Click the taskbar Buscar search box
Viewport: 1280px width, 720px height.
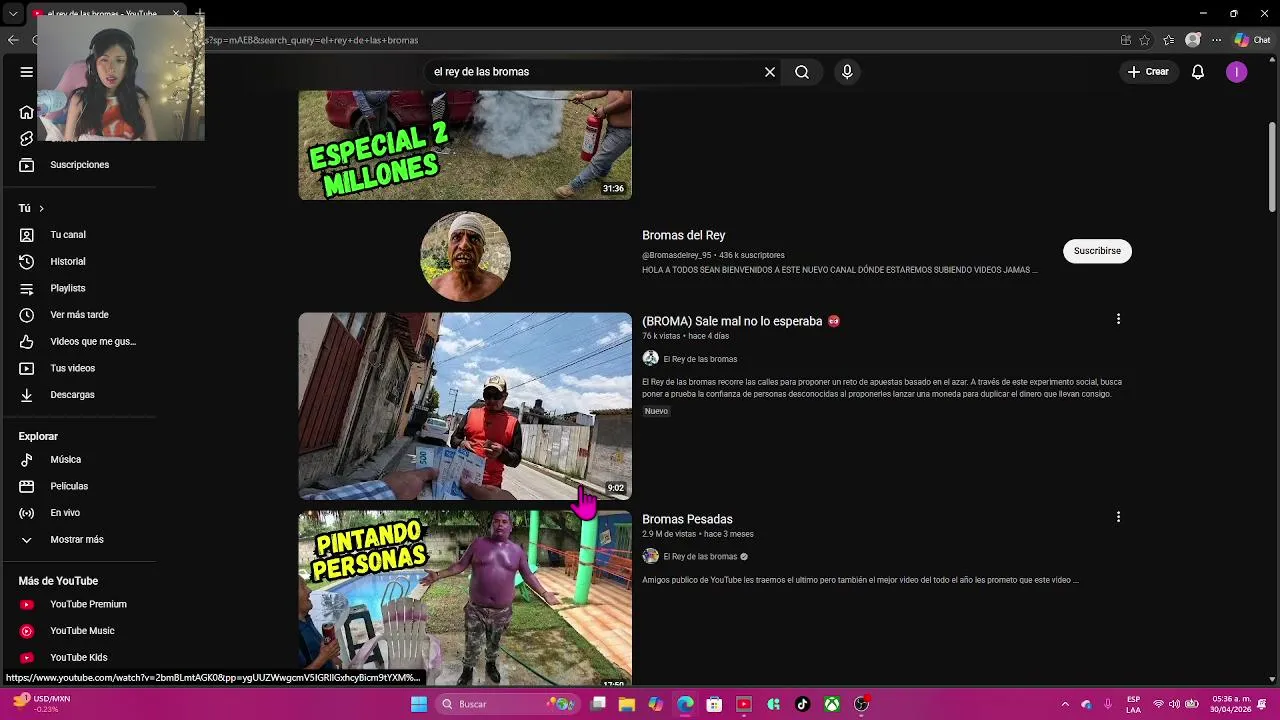click(x=507, y=704)
